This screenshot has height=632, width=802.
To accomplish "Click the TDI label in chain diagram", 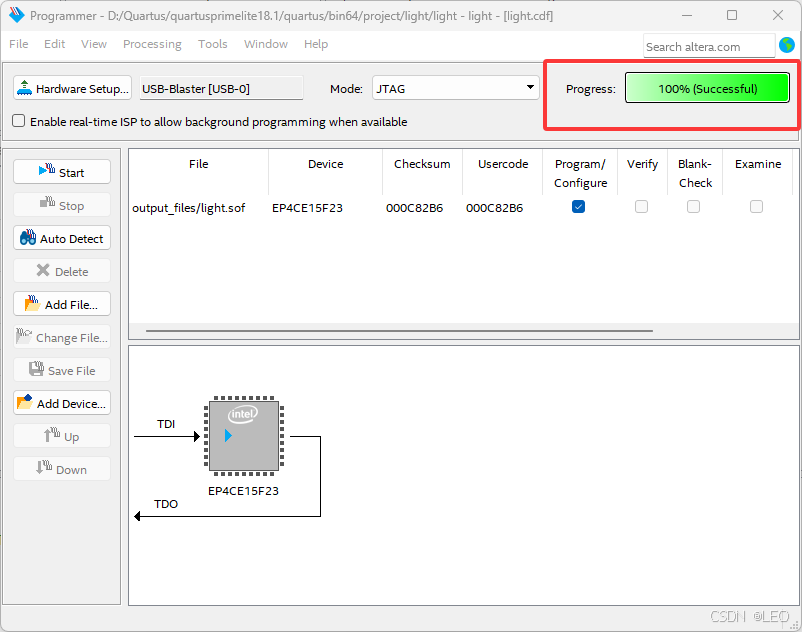I will [x=166, y=424].
